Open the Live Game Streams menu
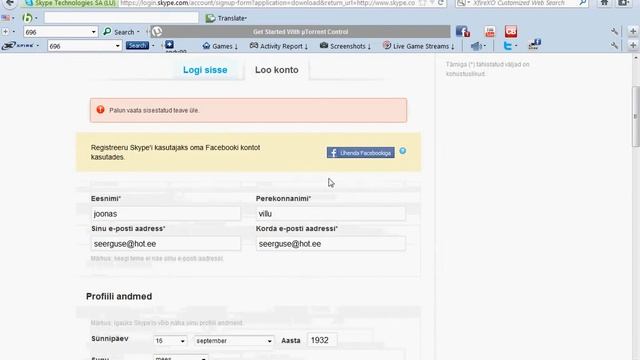Screen dimensions: 640x360 [x=418, y=46]
